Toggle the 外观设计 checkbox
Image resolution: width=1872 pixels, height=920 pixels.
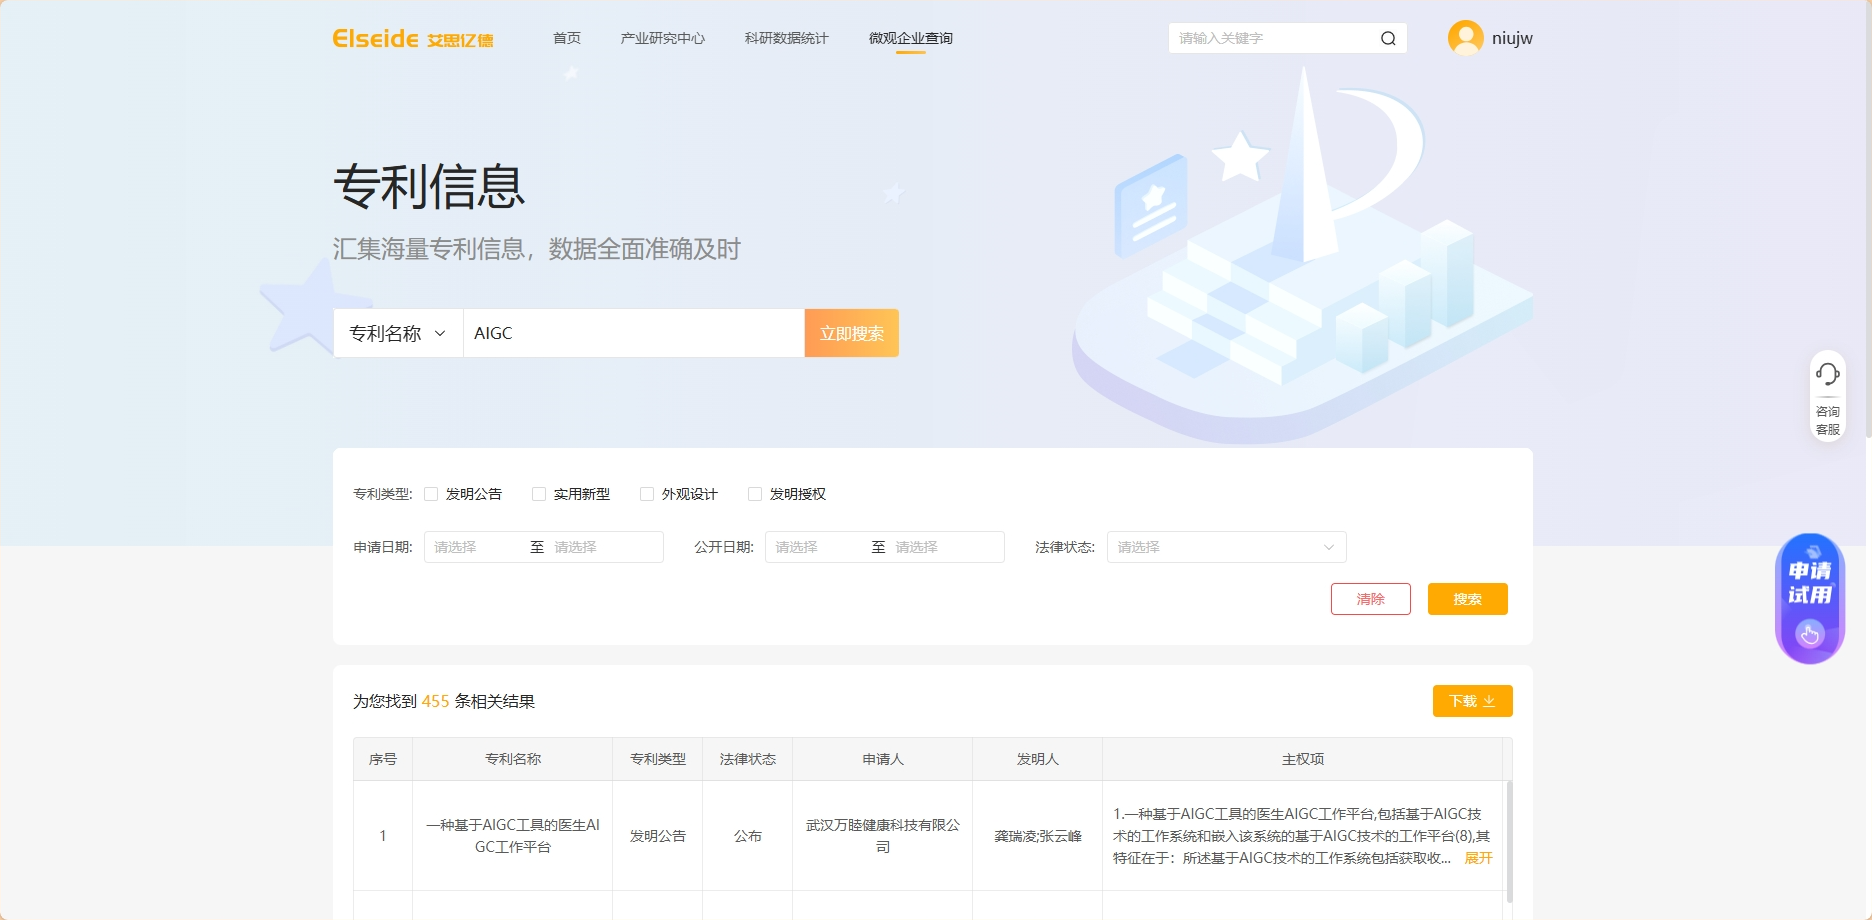[647, 494]
